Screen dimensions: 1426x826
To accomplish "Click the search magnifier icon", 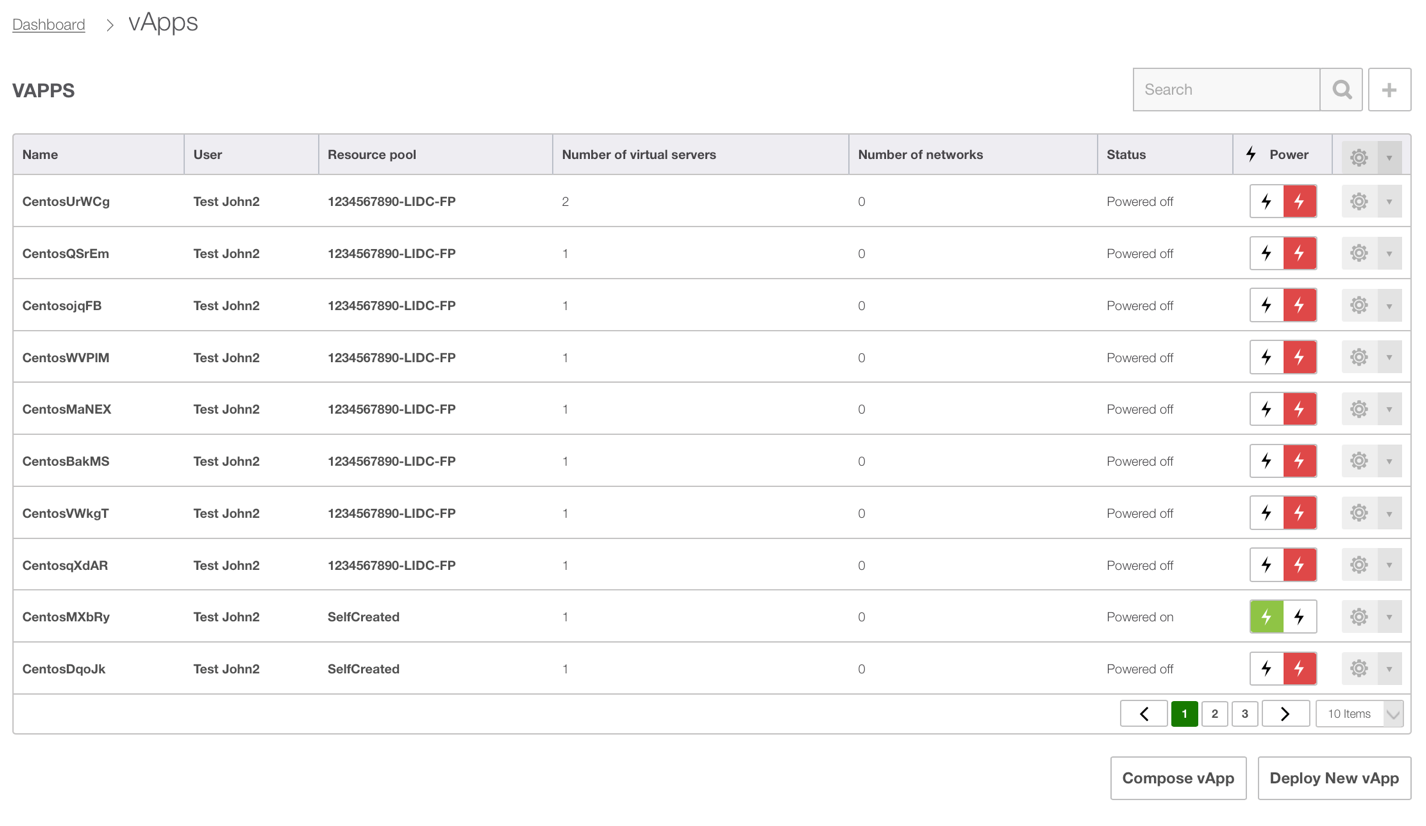I will [1341, 89].
